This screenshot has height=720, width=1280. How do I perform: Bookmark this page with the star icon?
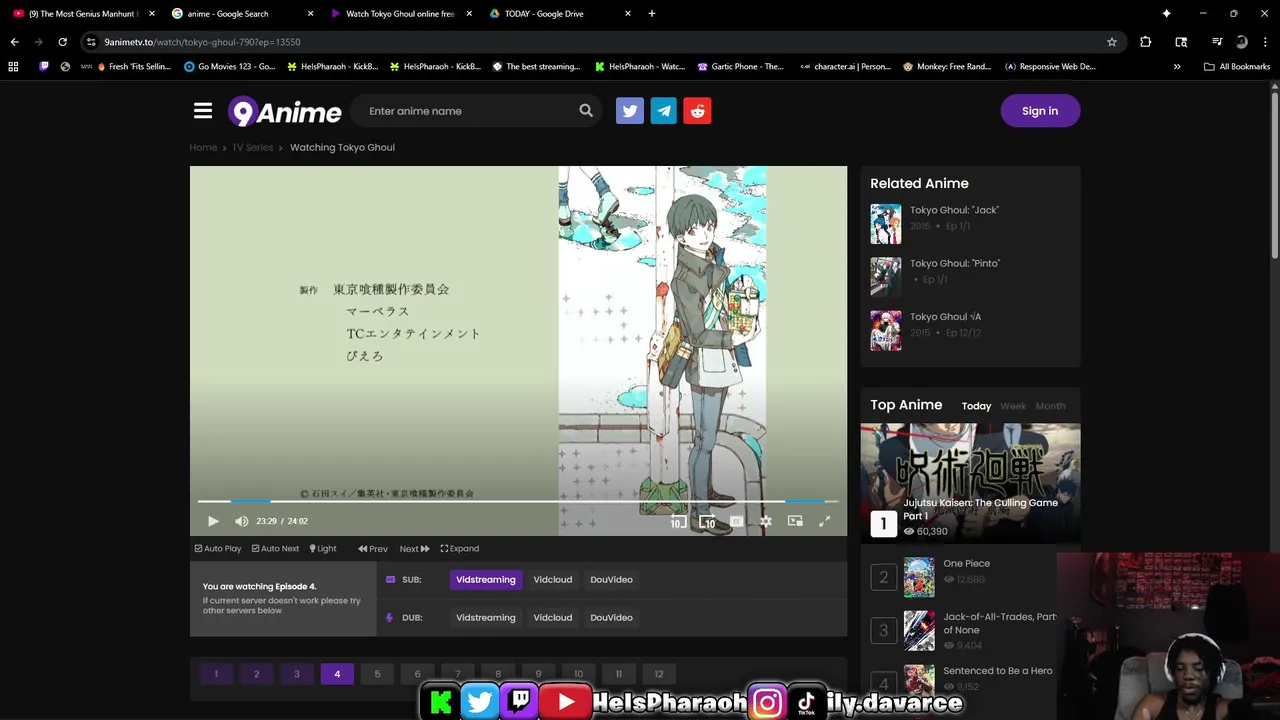1111,42
